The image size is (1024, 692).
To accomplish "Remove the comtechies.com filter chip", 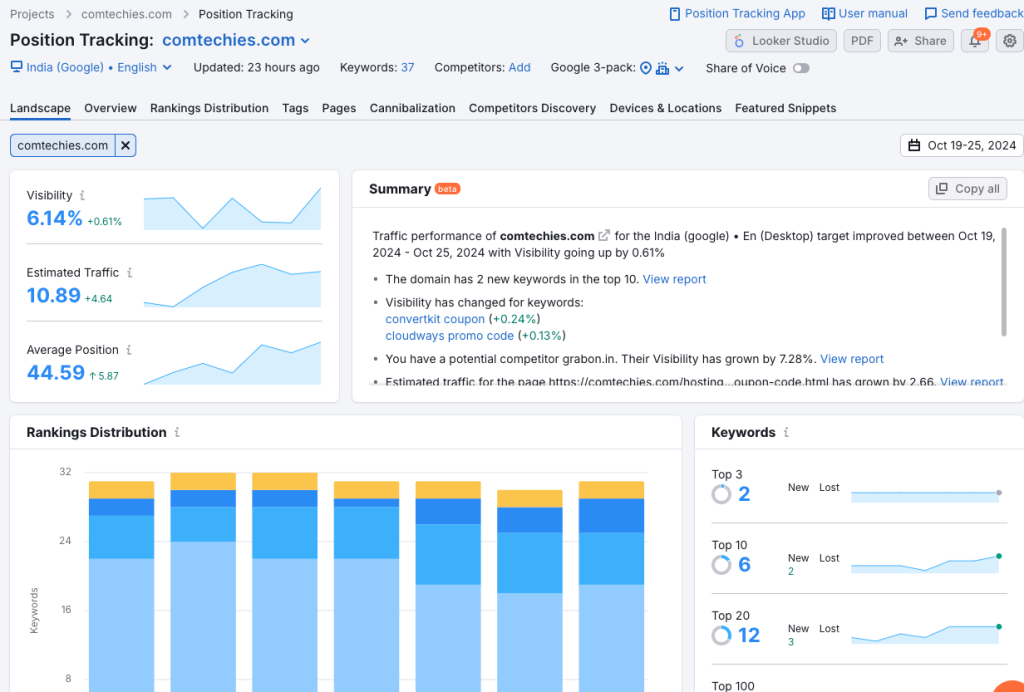I will point(124,145).
